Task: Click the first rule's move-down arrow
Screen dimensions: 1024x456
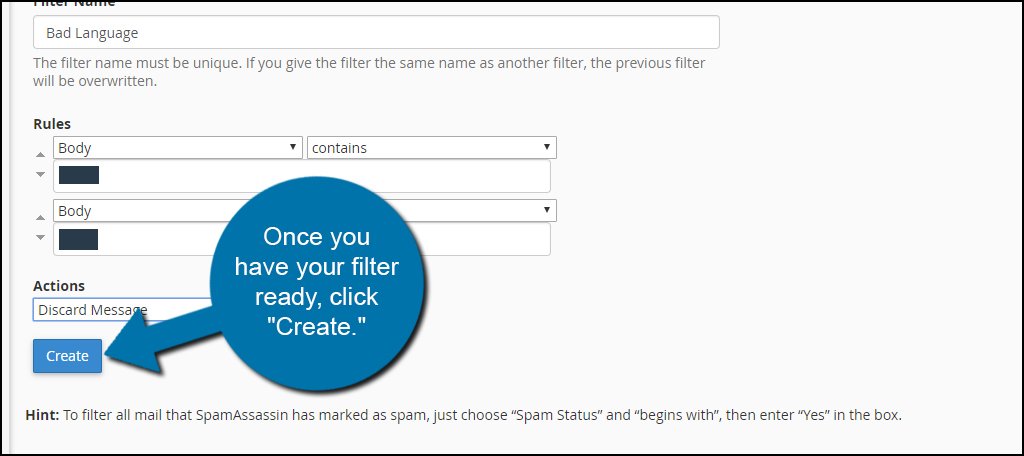Action: [40, 174]
